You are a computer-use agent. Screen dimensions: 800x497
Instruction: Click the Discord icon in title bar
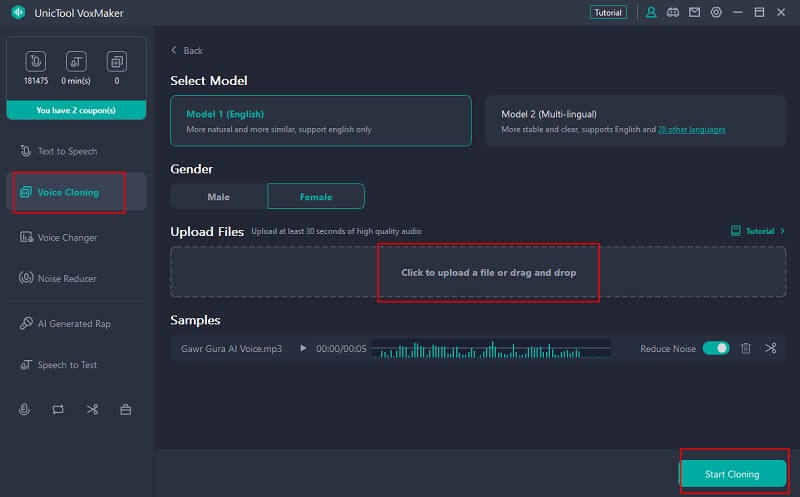pos(673,12)
